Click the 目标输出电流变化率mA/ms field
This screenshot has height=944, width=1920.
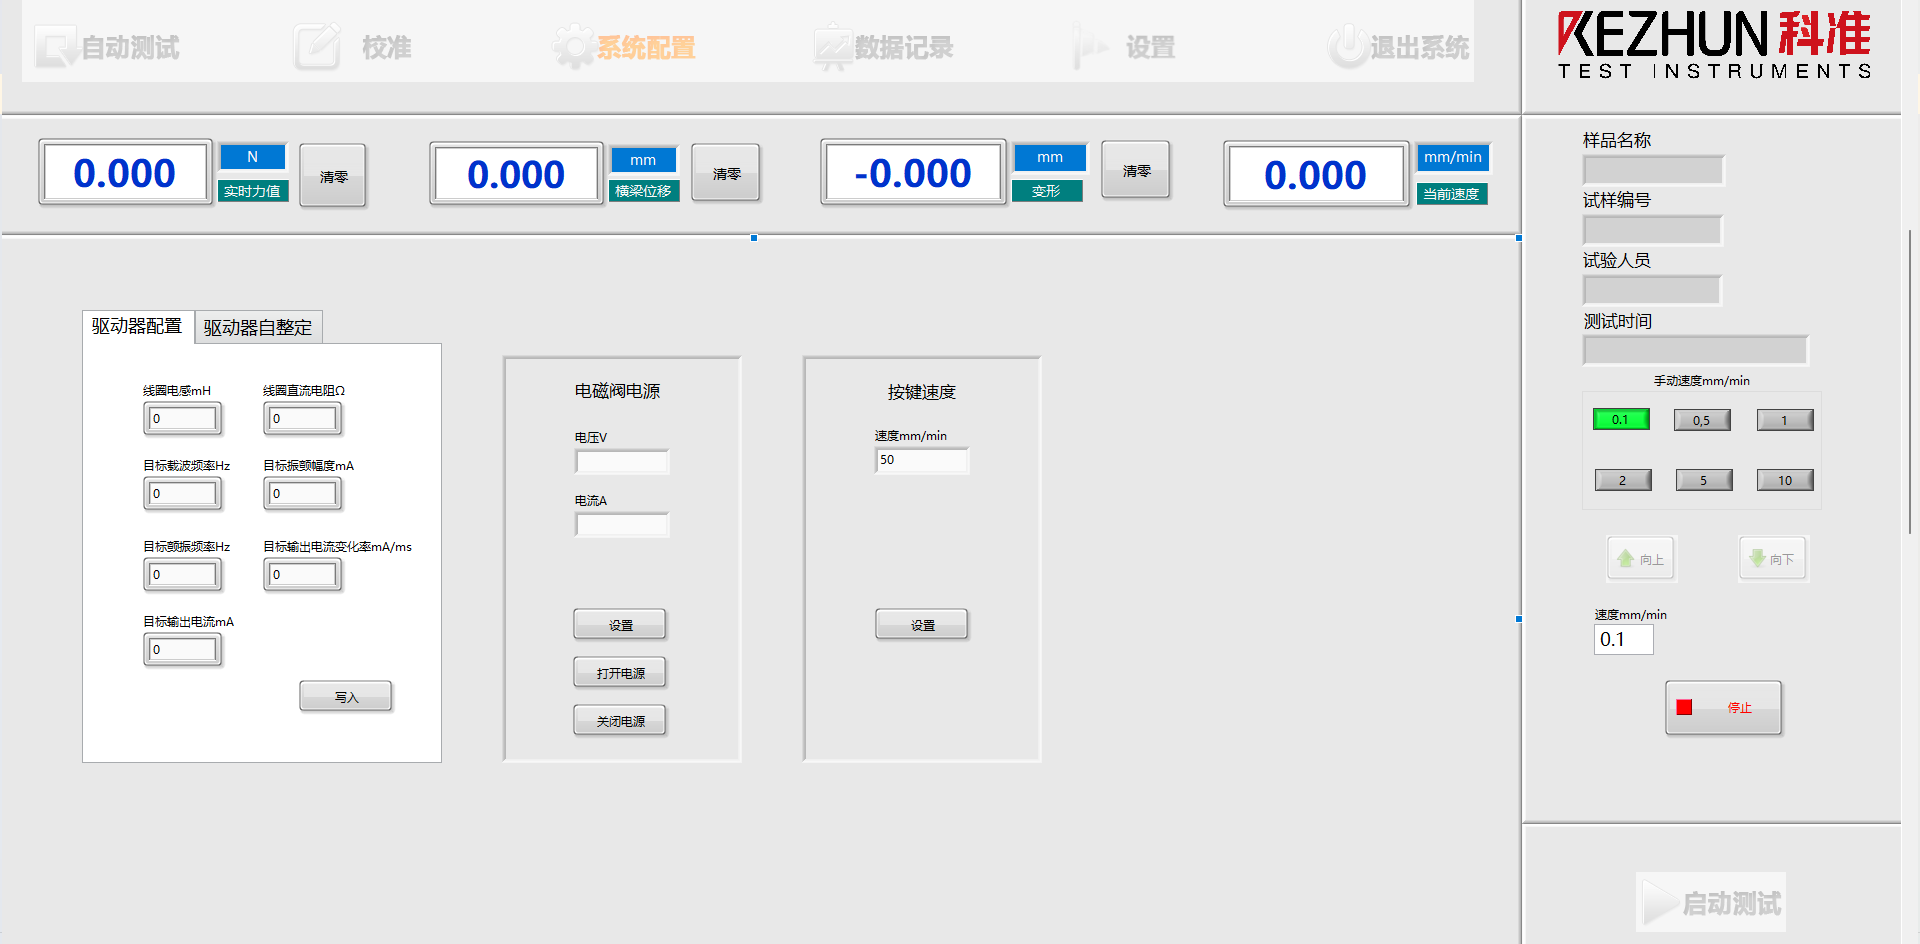pos(303,574)
